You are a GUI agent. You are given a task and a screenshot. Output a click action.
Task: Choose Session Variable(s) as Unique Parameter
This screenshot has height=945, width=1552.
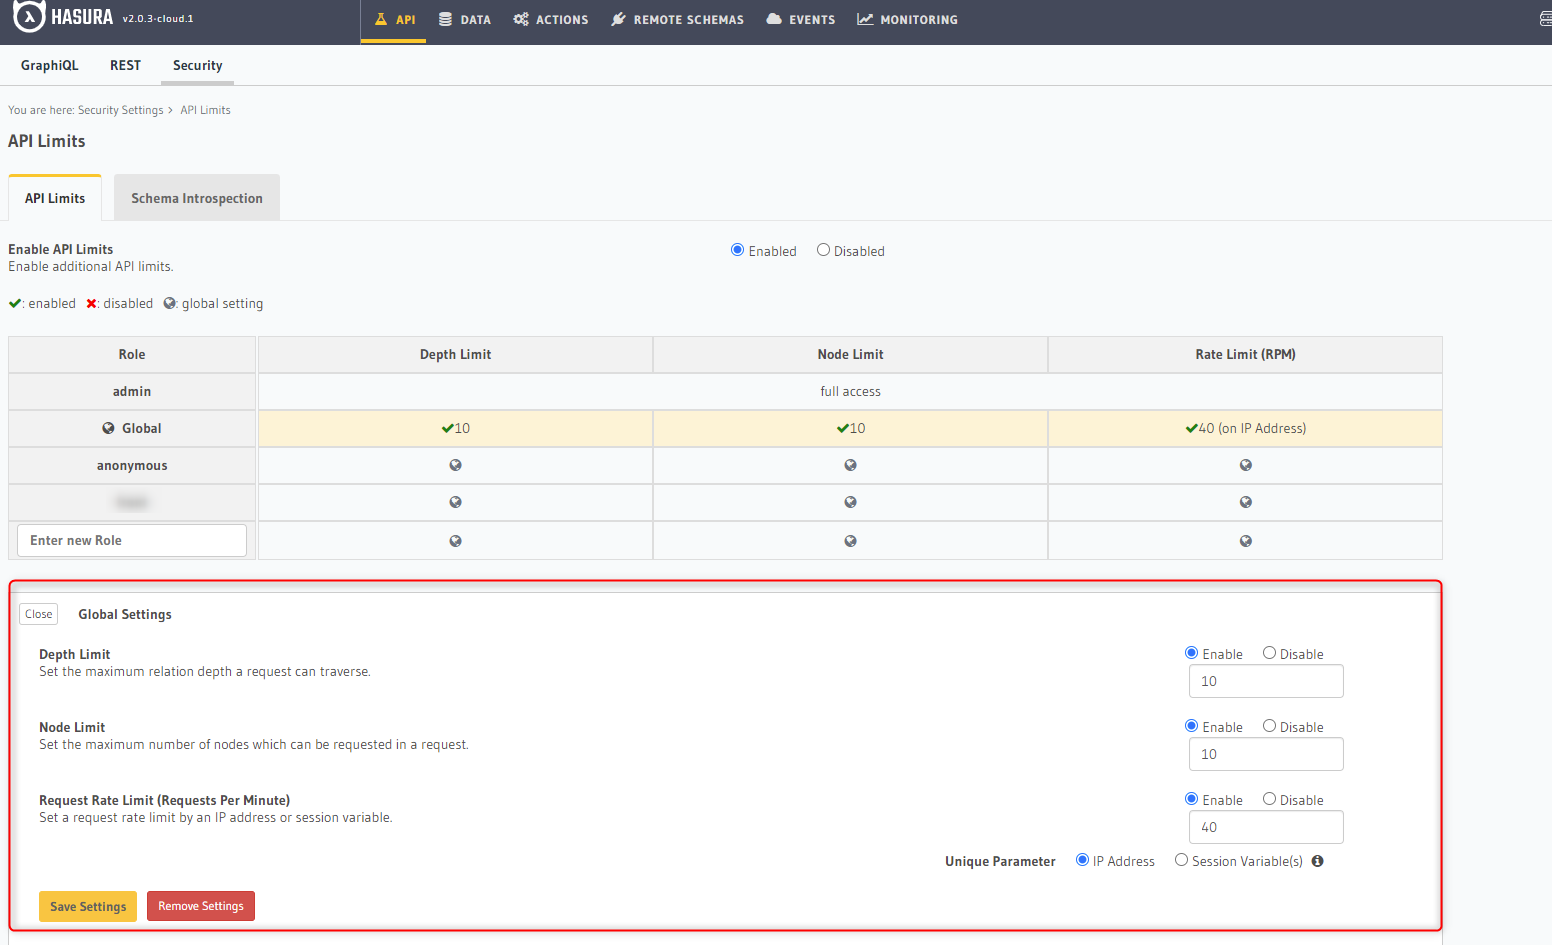click(1181, 860)
